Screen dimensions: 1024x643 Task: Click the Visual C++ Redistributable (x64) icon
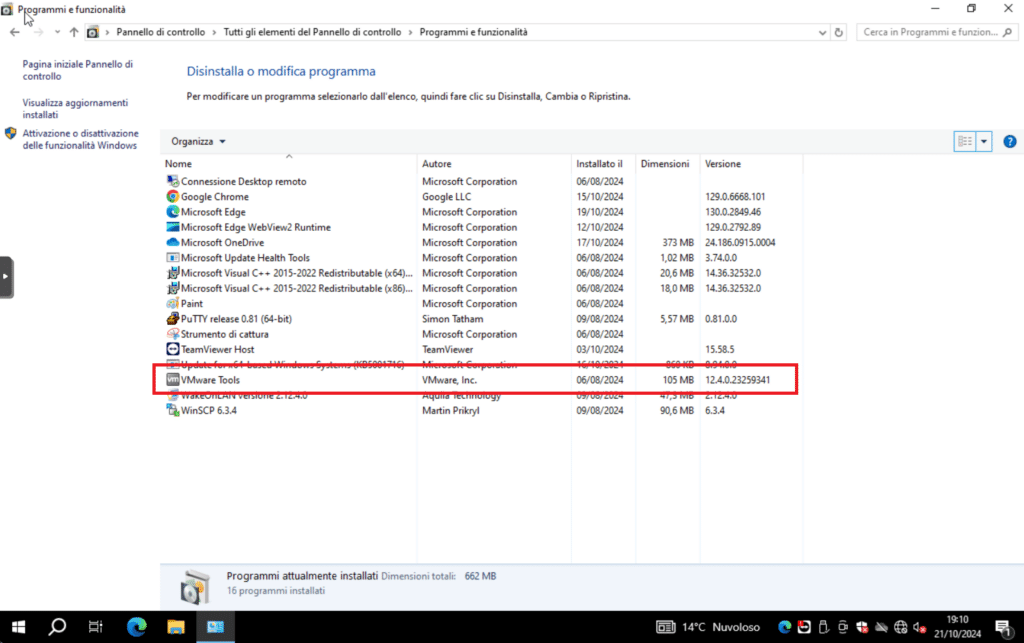click(172, 273)
